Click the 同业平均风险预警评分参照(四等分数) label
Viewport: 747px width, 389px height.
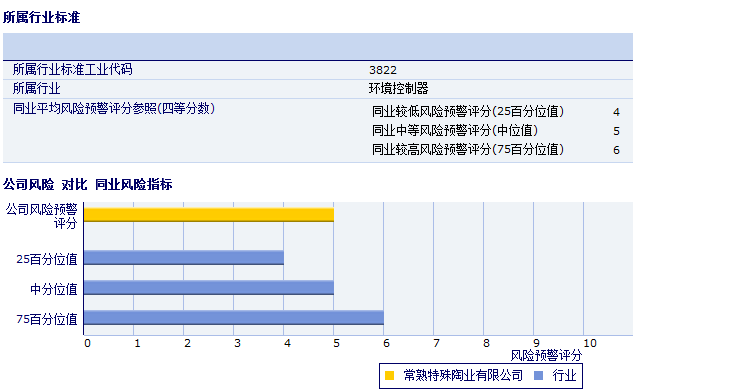pyautogui.click(x=114, y=109)
